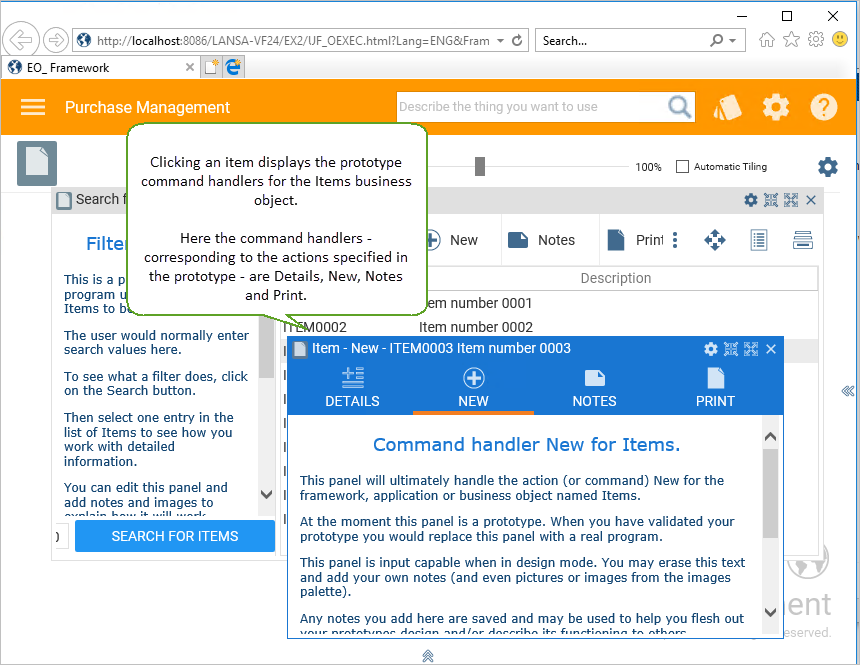Switch to the NOTES tab
The image size is (860, 665).
(595, 387)
